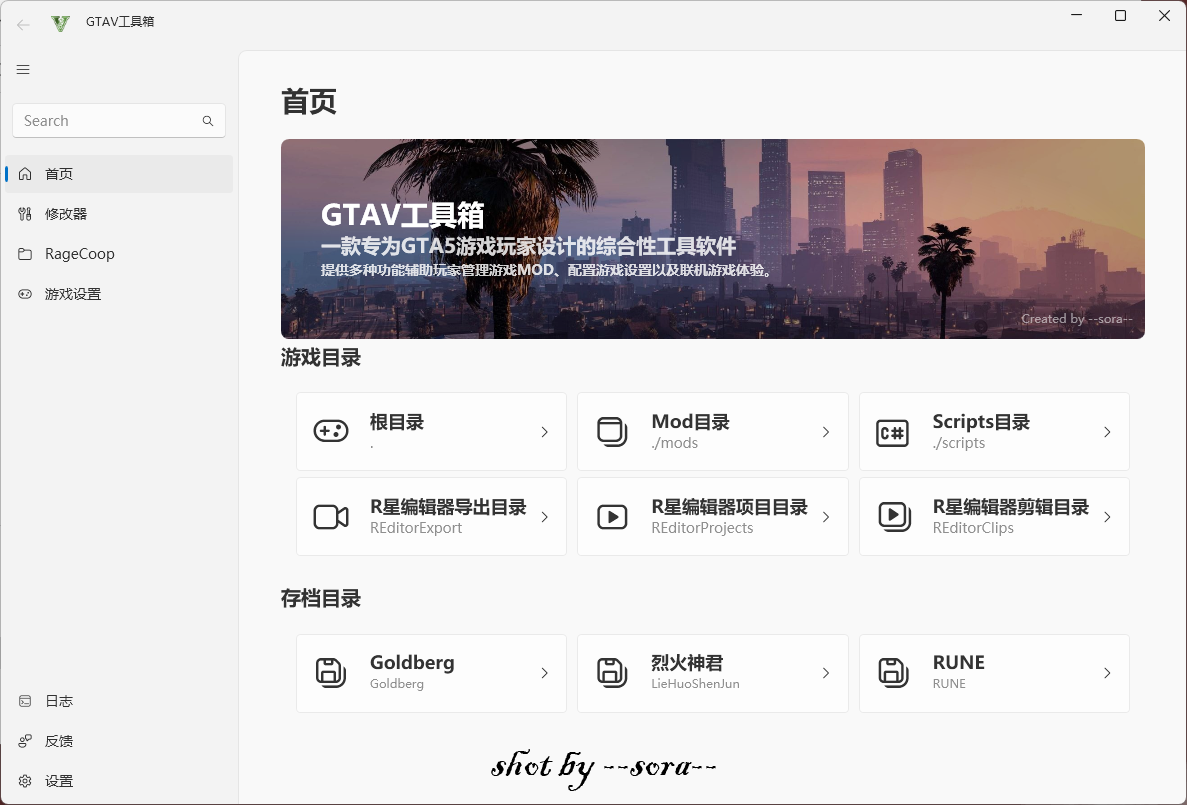This screenshot has width=1187, height=805.
Task: Click the REditorProjects subtitle text
Action: point(703,528)
